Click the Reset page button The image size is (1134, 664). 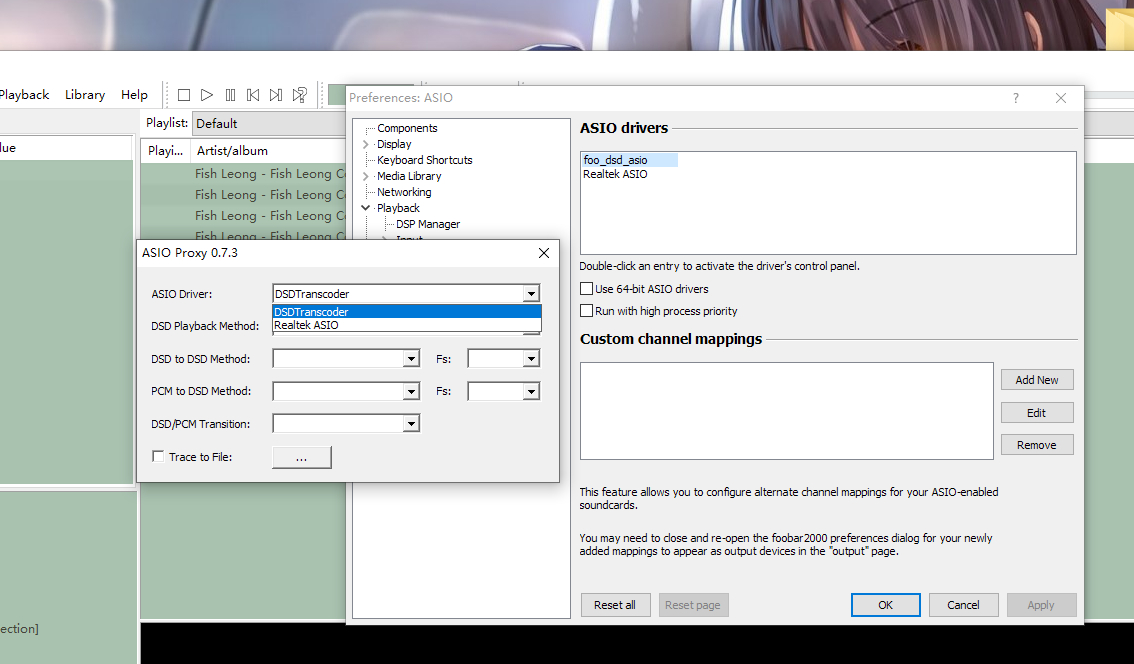(x=693, y=605)
